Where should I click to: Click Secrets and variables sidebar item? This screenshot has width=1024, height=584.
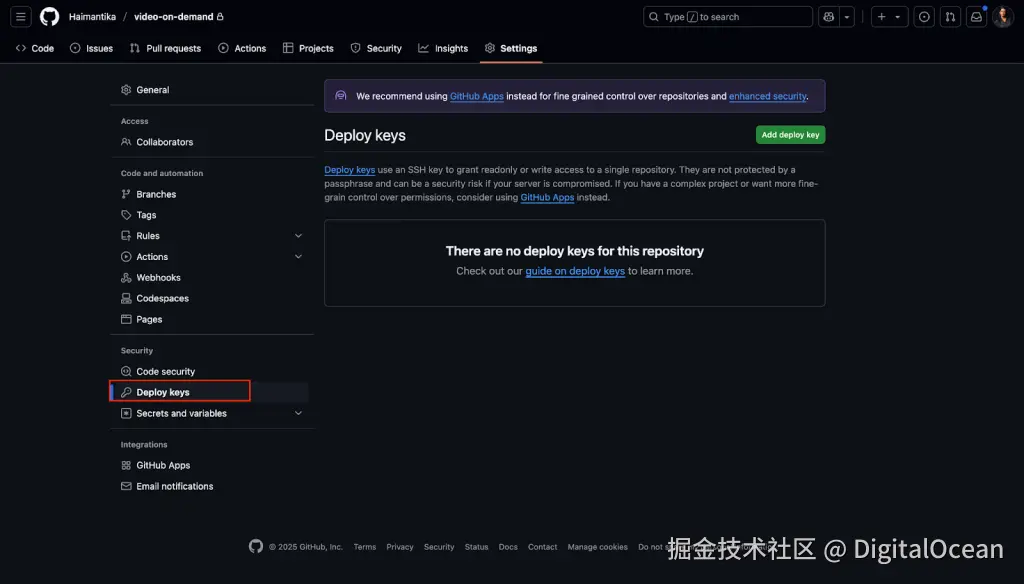point(182,414)
